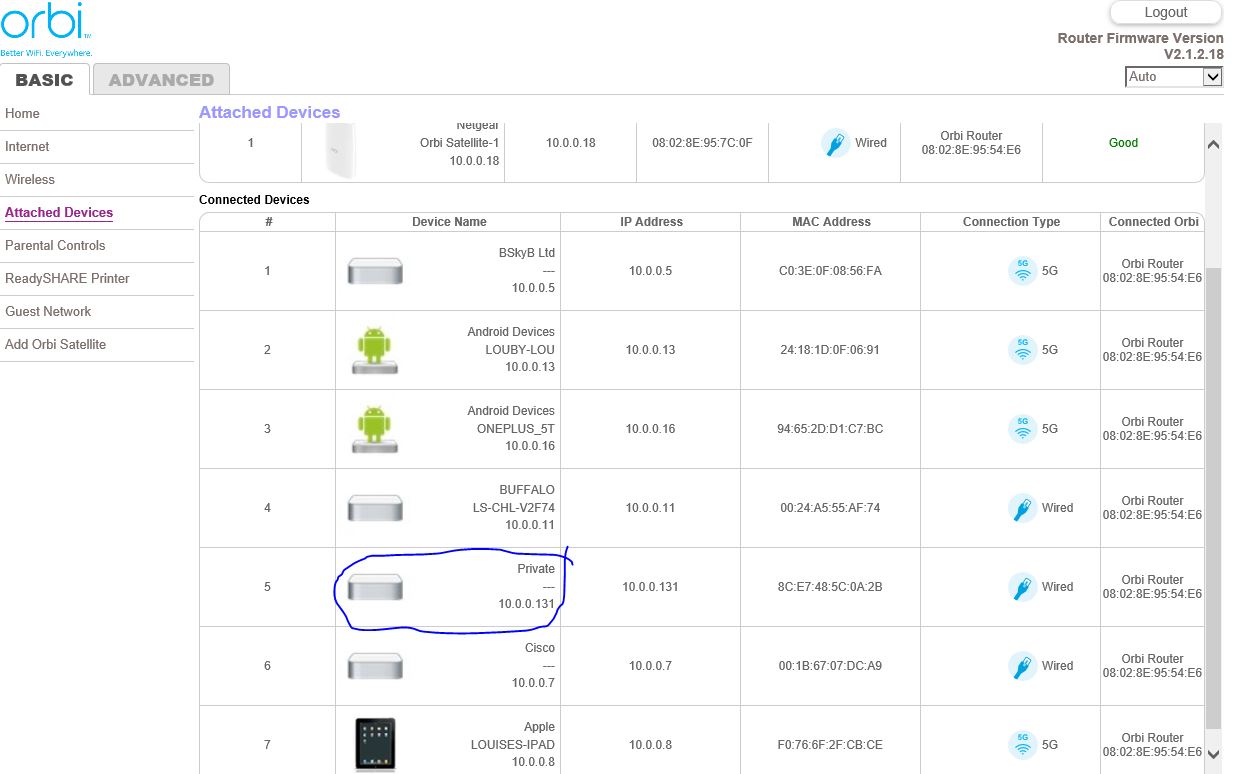Click the ONEPLUS_5T Android device icon
Image resolution: width=1237 pixels, height=774 pixels.
coord(375,429)
